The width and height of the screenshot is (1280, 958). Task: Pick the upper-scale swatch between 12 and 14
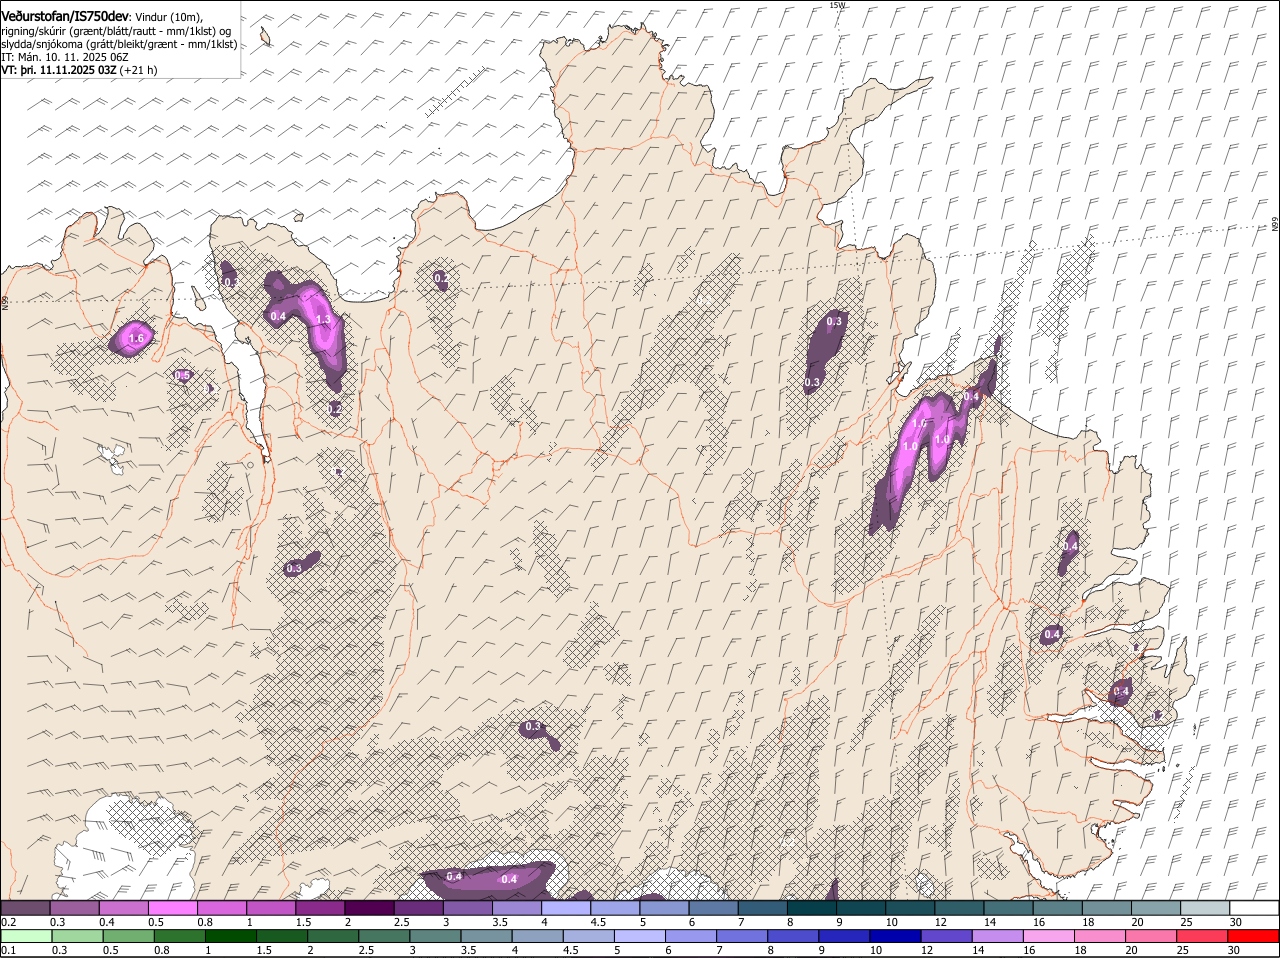coord(959,908)
